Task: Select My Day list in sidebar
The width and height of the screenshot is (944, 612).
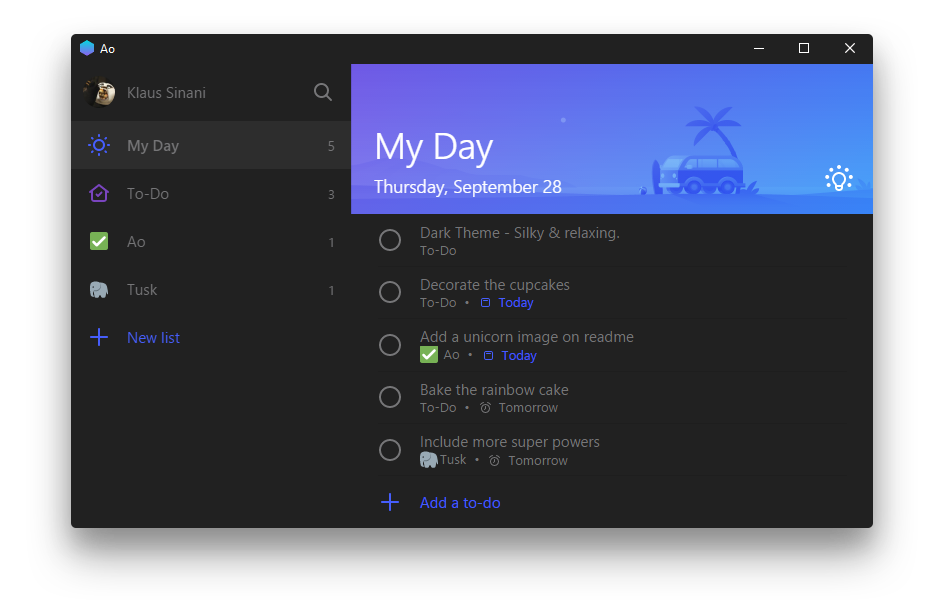Action: [211, 145]
